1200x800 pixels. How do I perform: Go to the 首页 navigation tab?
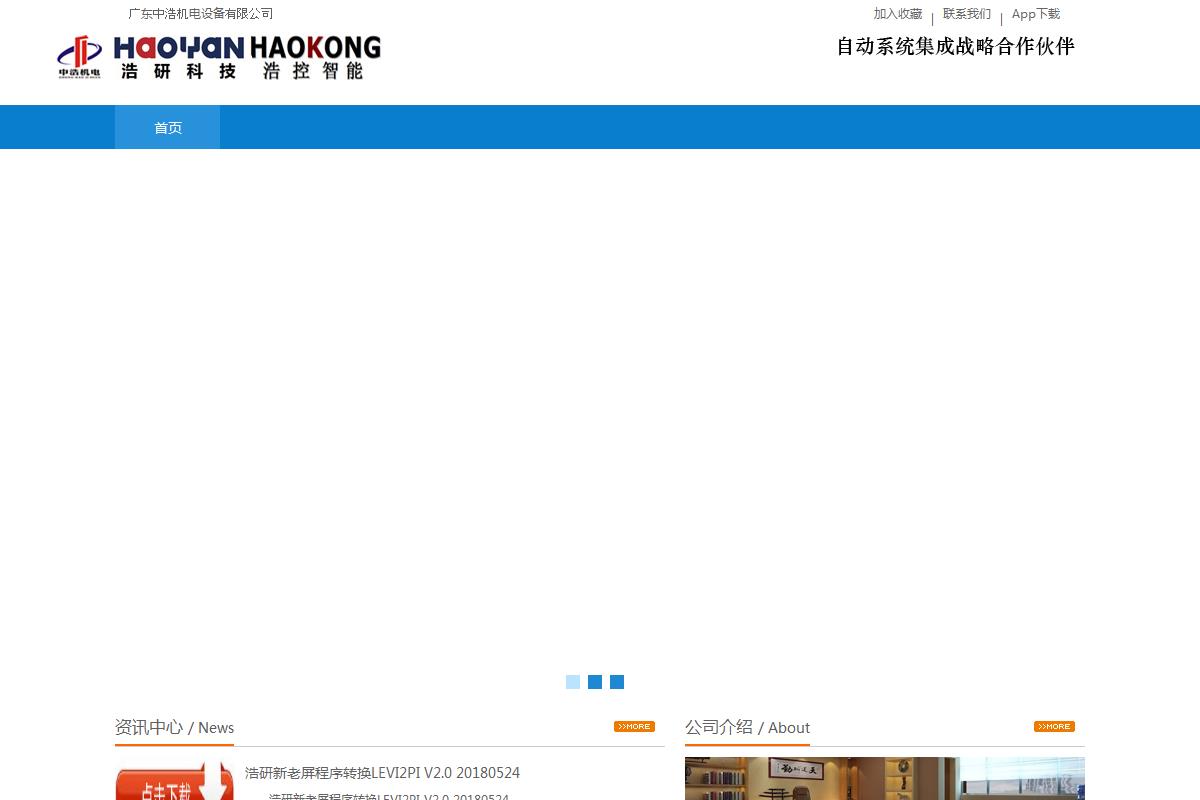(x=168, y=128)
